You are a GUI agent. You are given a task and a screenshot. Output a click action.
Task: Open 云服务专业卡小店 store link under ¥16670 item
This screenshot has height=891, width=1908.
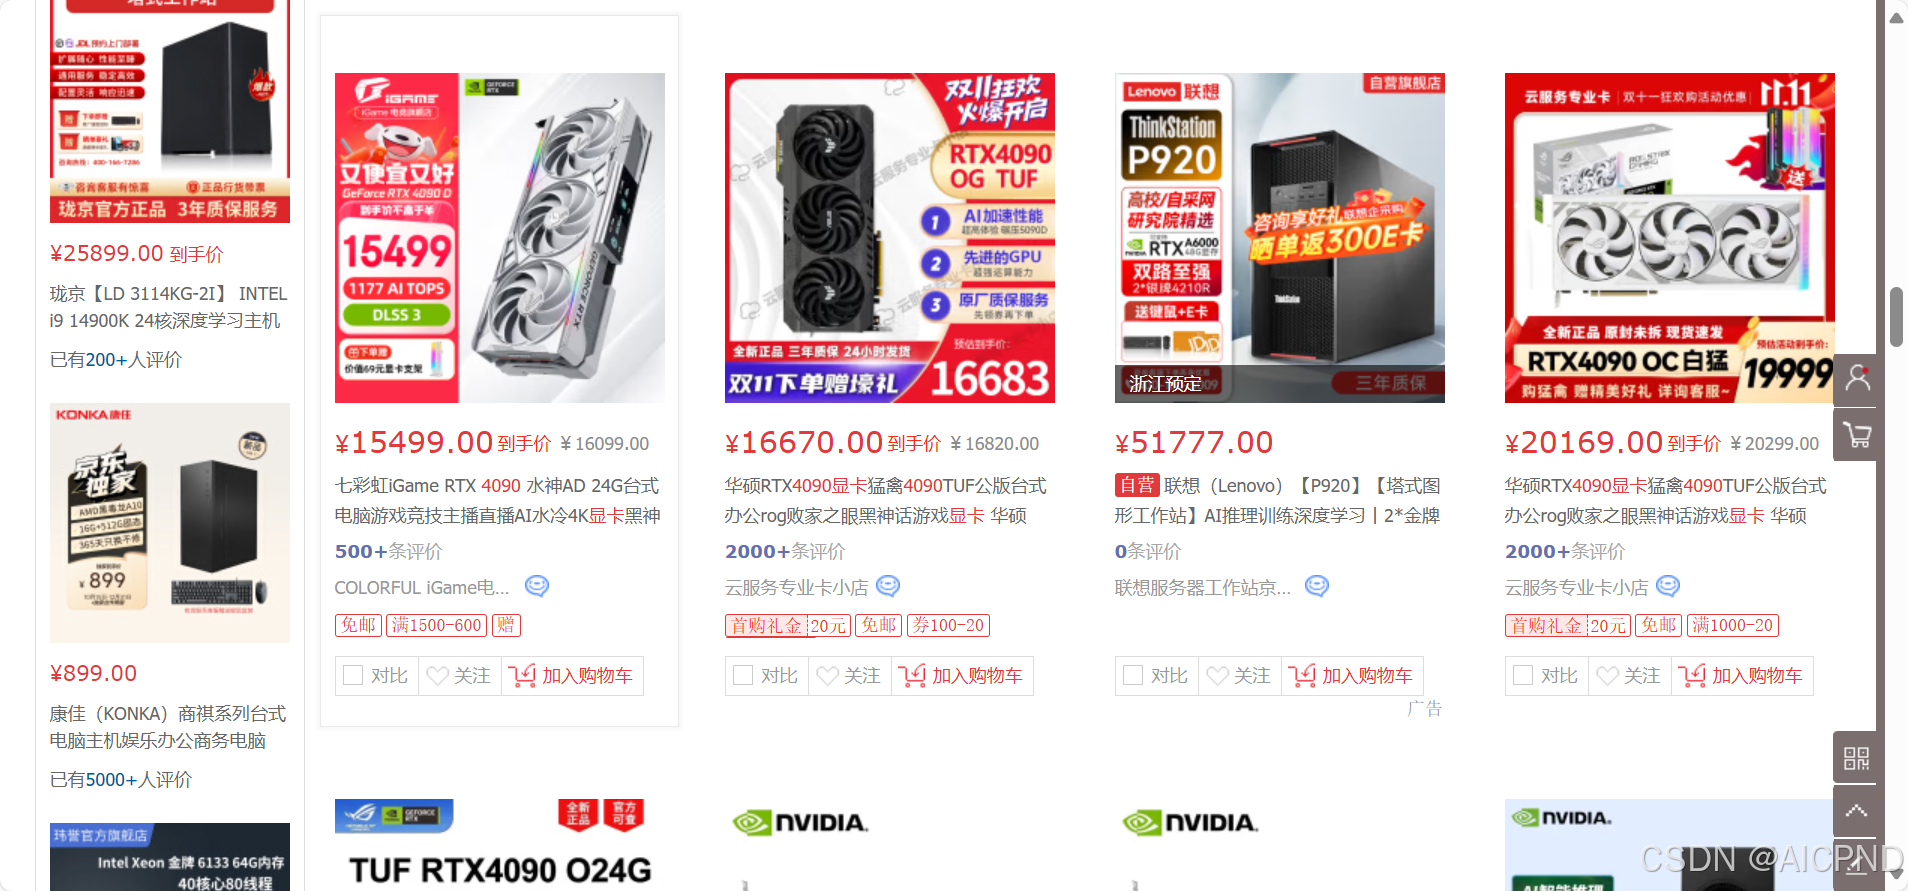point(796,588)
